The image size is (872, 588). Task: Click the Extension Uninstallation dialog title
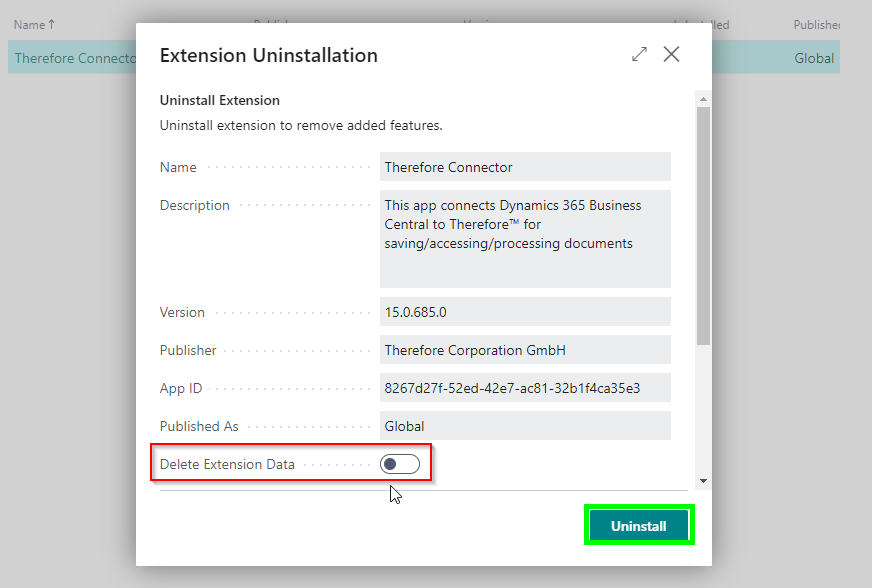click(269, 56)
